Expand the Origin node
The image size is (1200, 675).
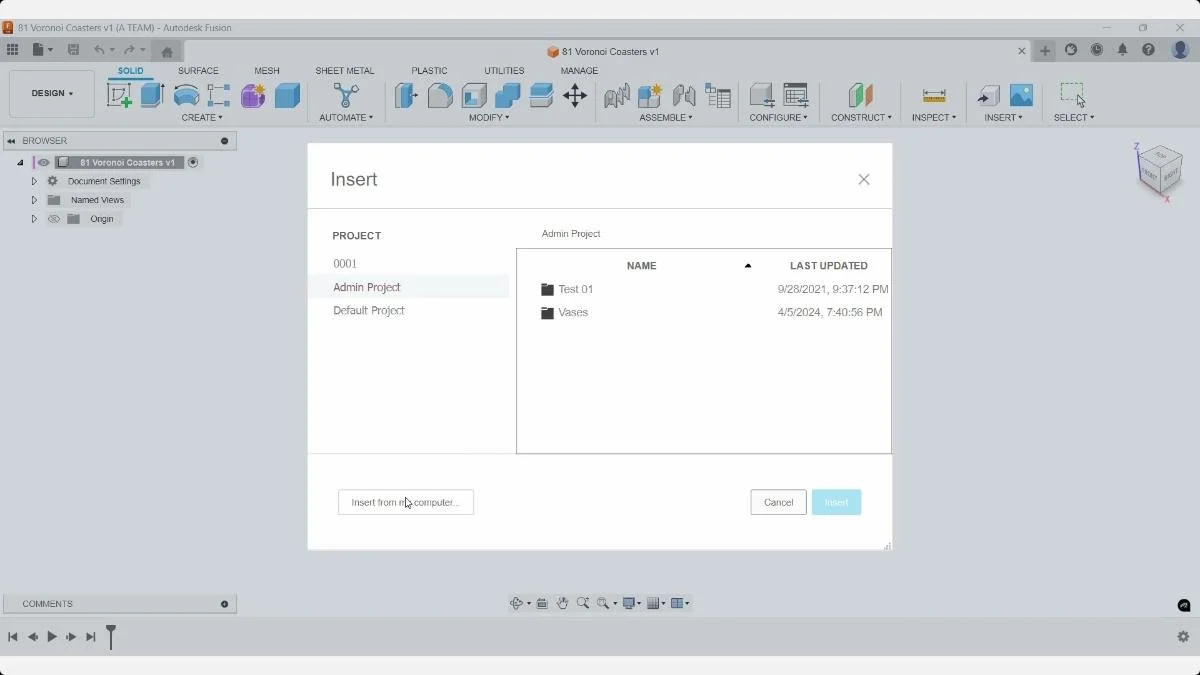[x=34, y=219]
